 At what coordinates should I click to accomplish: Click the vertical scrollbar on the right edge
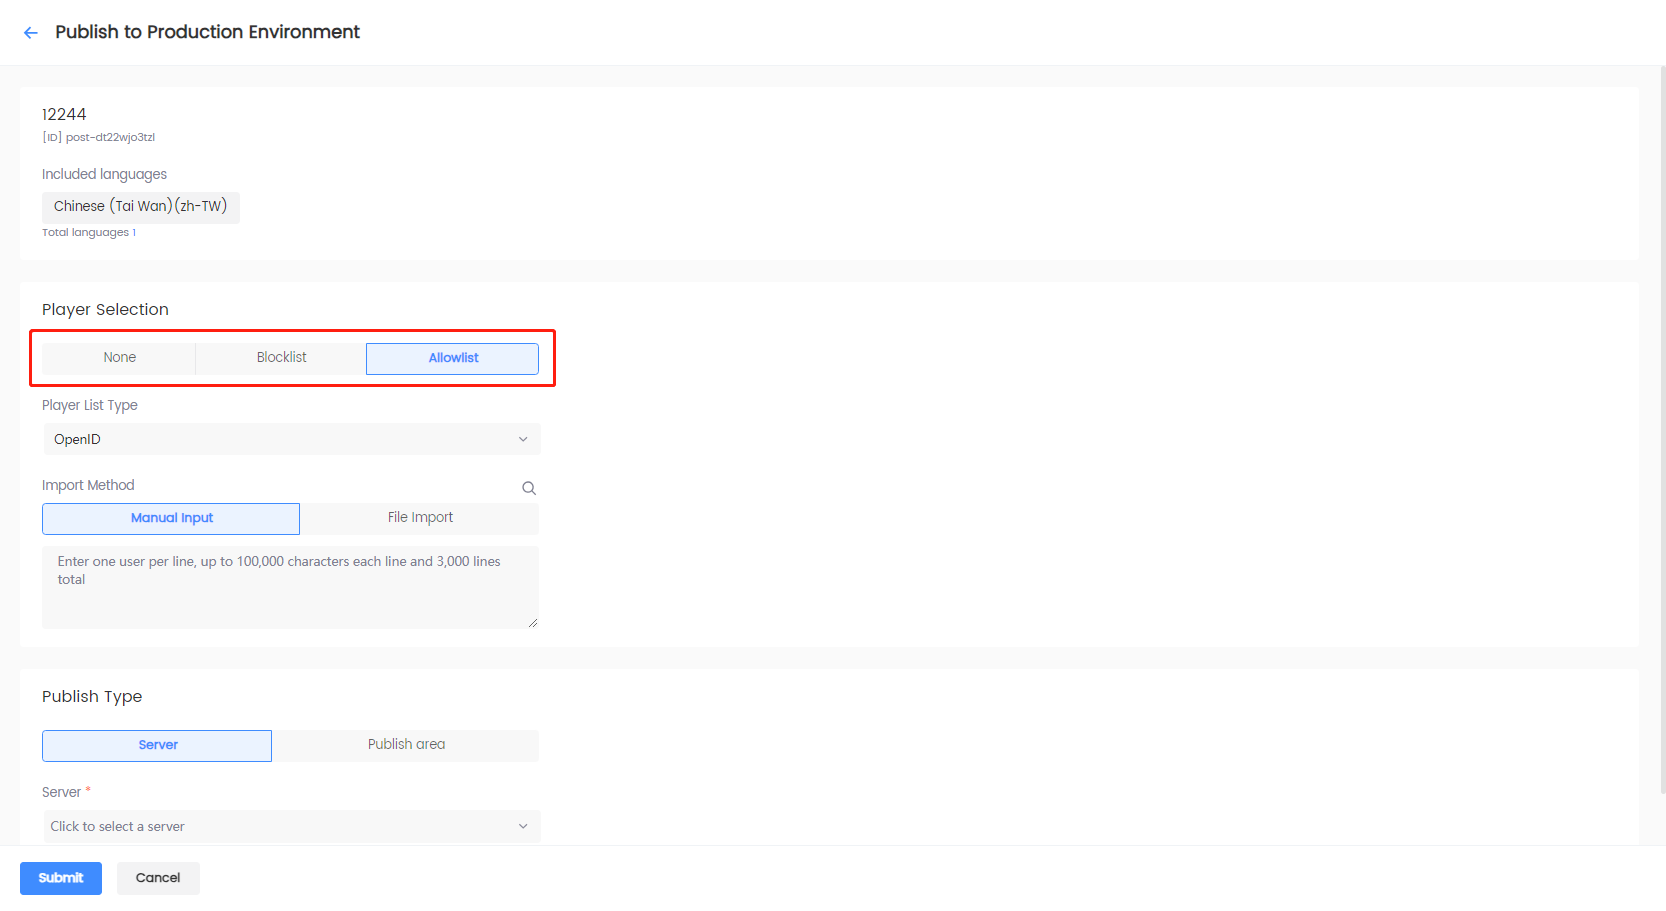[1662, 400]
